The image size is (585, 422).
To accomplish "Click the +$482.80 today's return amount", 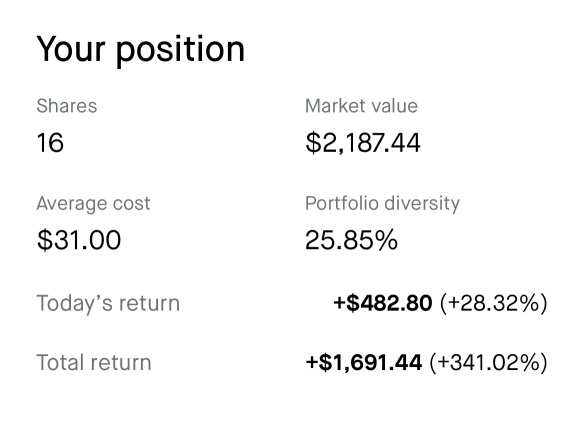I will pos(383,303).
